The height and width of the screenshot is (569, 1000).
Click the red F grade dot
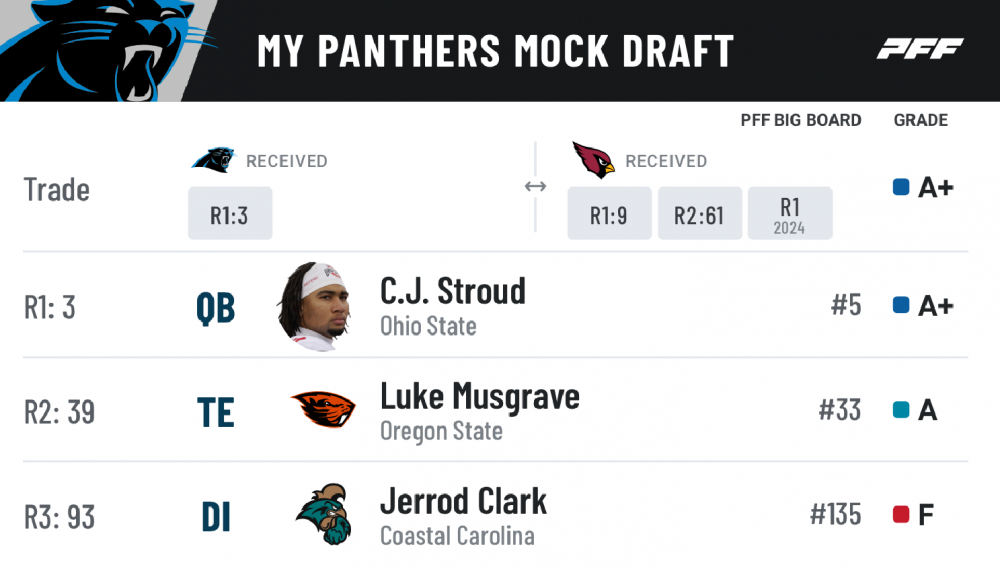[900, 515]
